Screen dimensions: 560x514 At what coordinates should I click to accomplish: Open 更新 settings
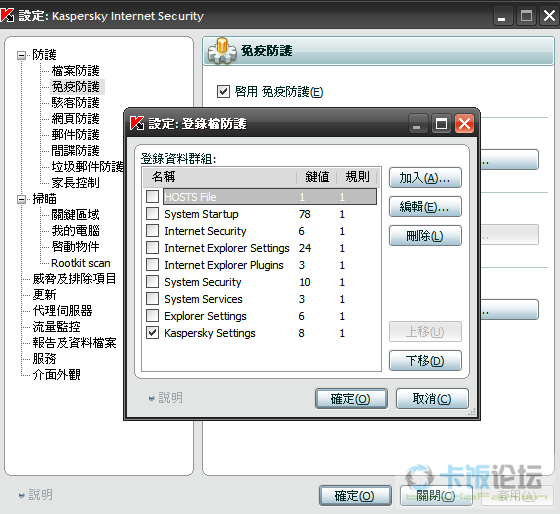[44, 295]
